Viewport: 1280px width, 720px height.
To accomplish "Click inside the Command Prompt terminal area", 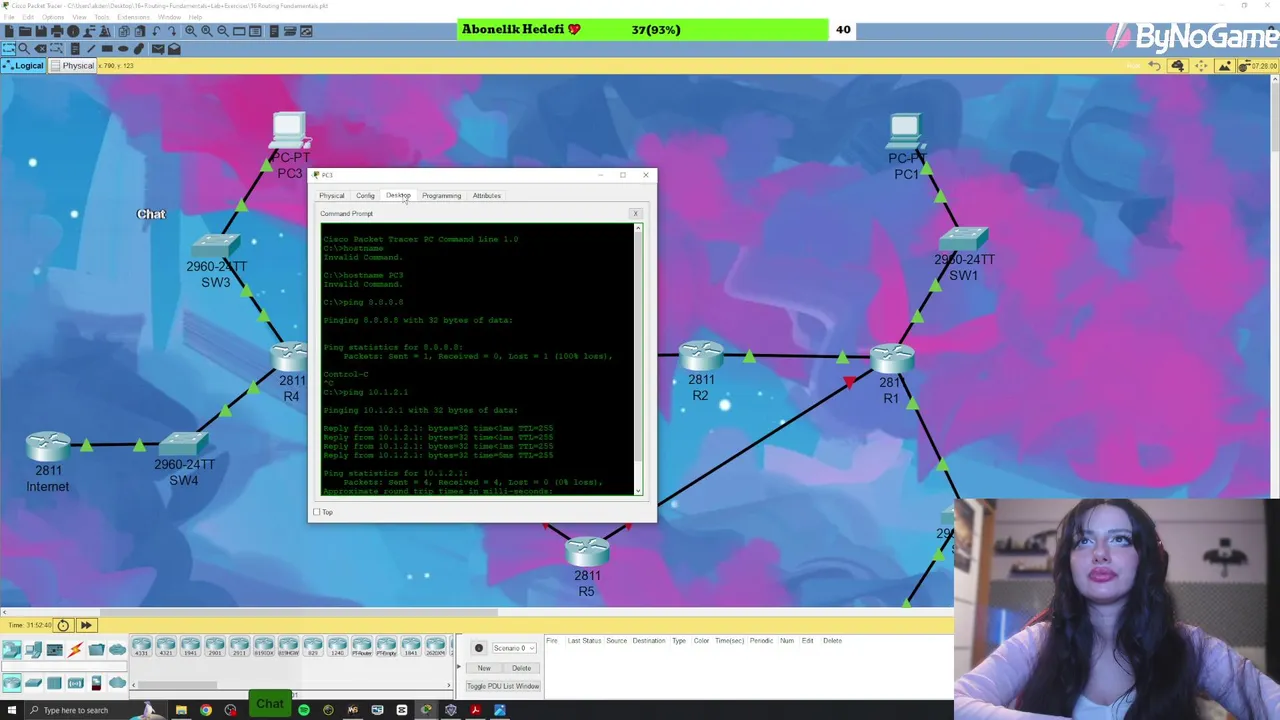I will (477, 359).
